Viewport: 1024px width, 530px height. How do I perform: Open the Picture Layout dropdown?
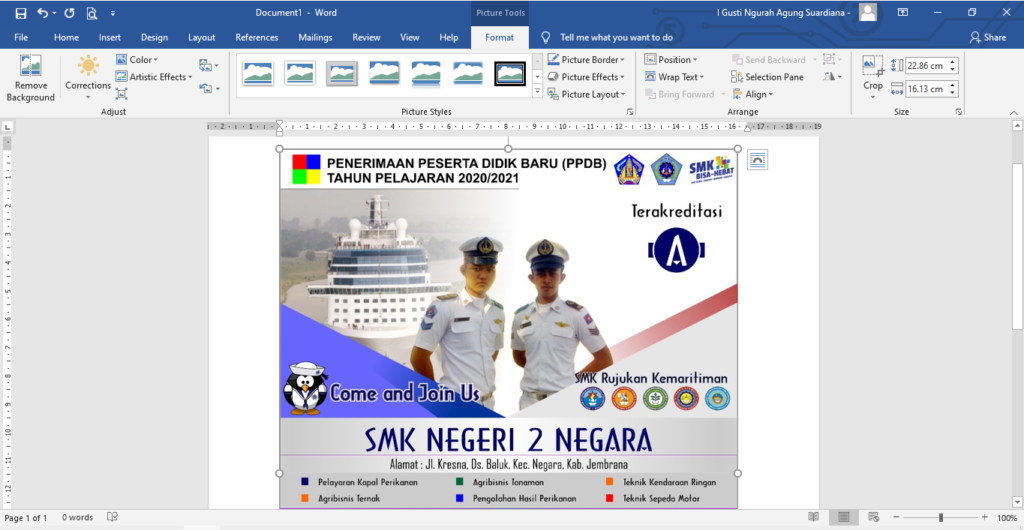click(x=586, y=94)
